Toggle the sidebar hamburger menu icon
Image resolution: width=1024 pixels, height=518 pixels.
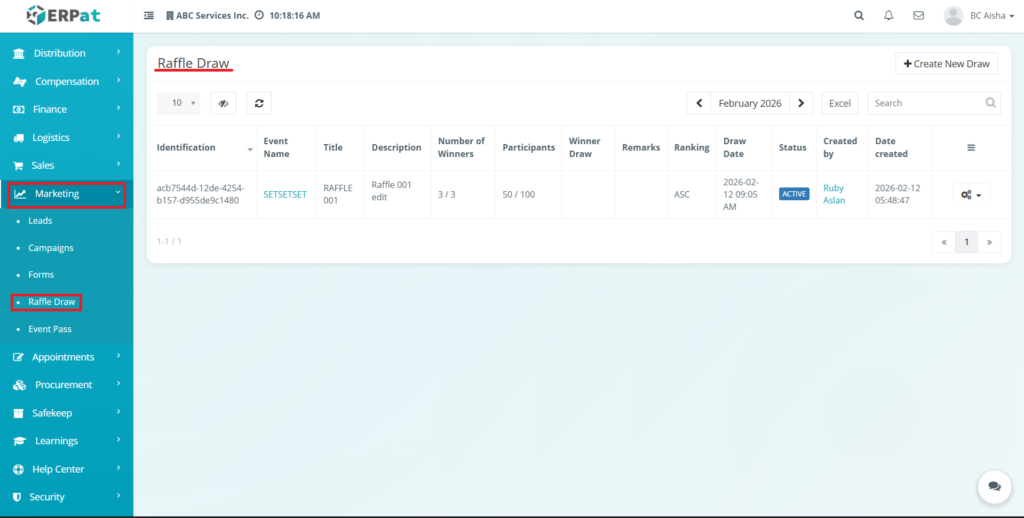(x=149, y=16)
